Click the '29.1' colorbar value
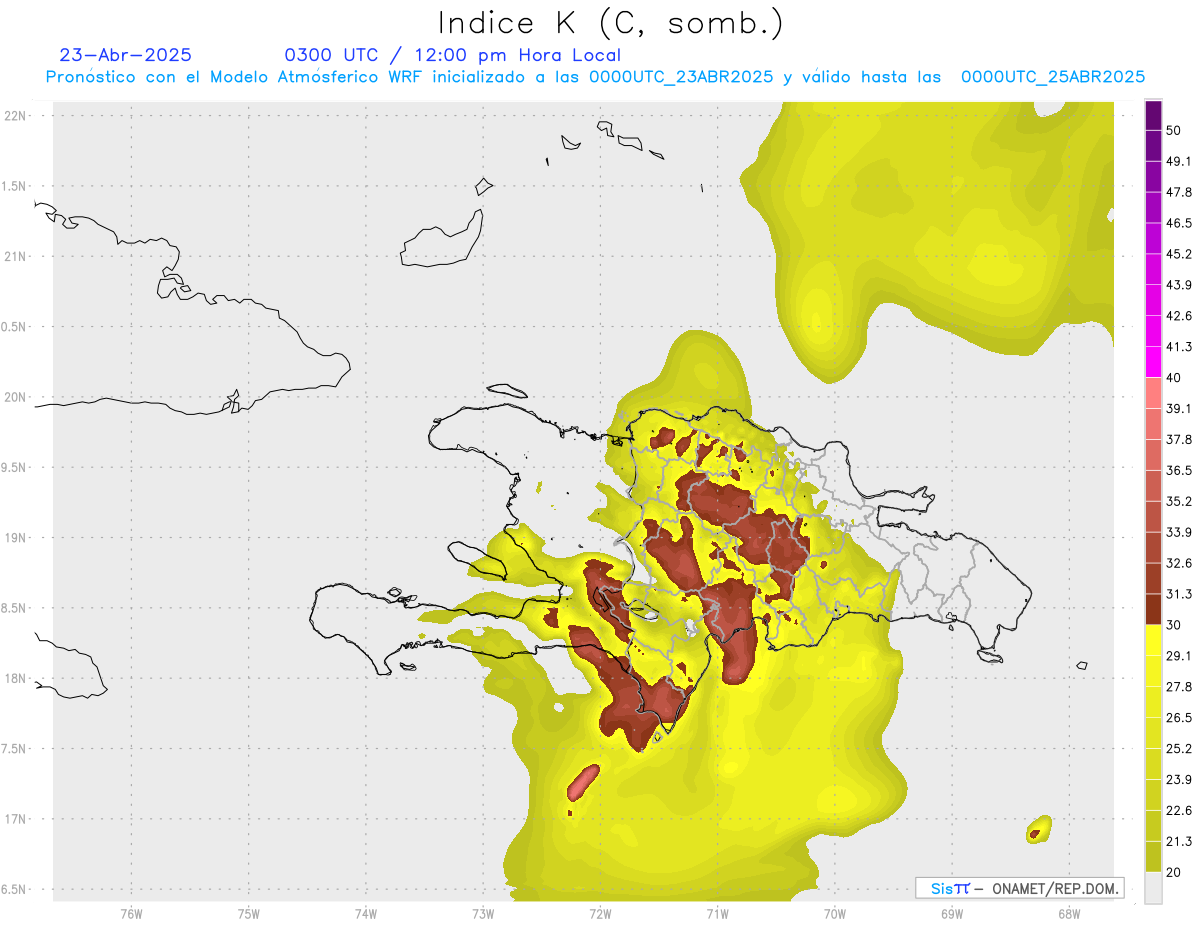The image size is (1200, 927). pyautogui.click(x=1179, y=655)
